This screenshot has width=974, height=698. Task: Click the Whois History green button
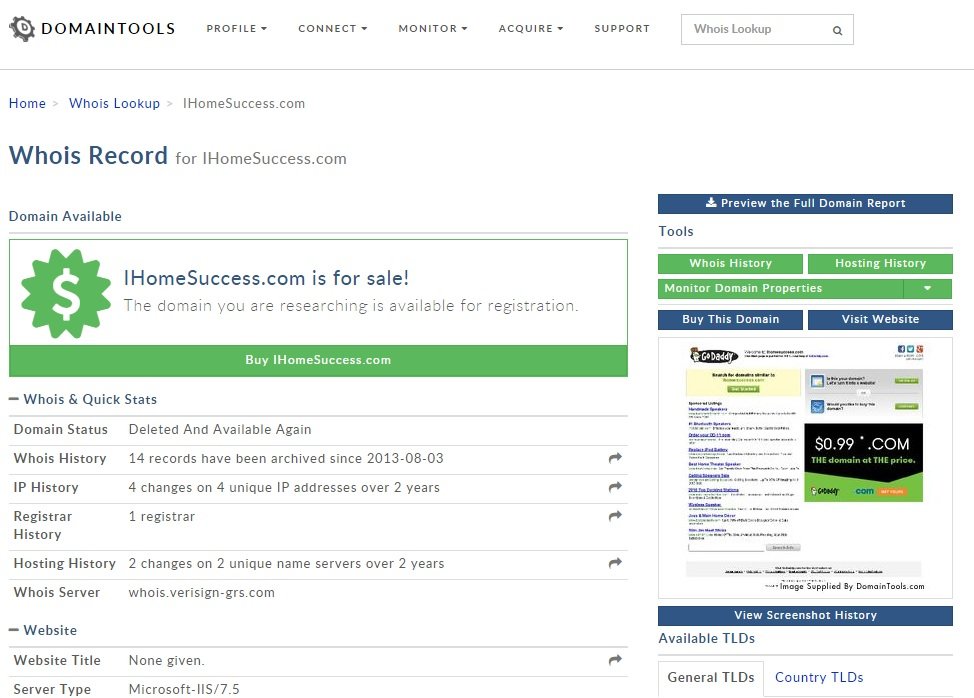pyautogui.click(x=730, y=263)
